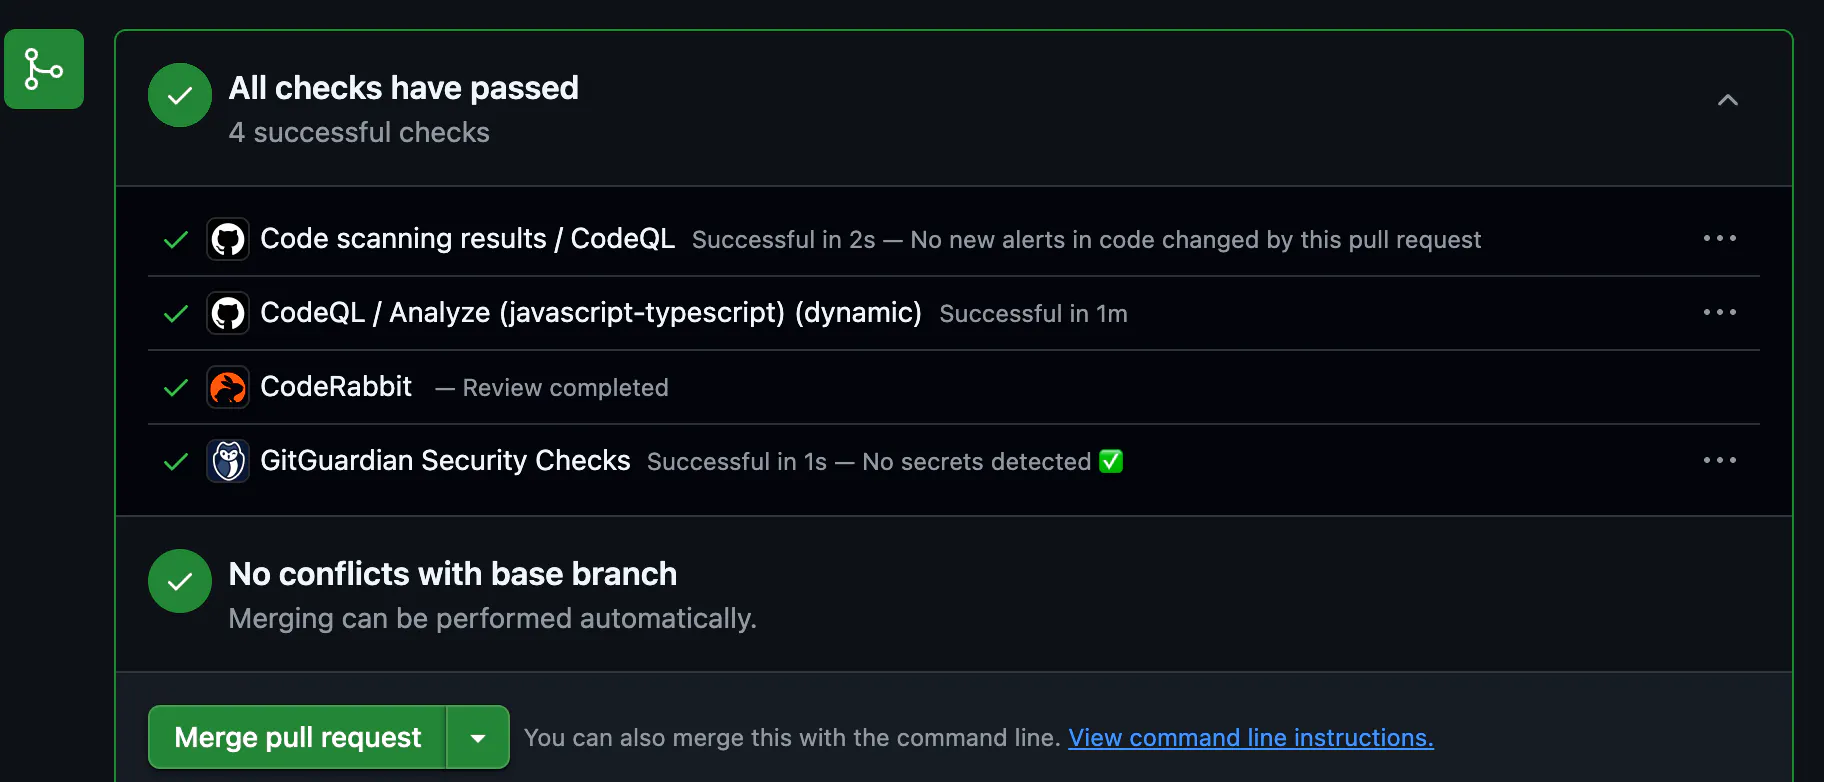Click the green check circle beside All checks passed
1824x782 pixels.
180,95
